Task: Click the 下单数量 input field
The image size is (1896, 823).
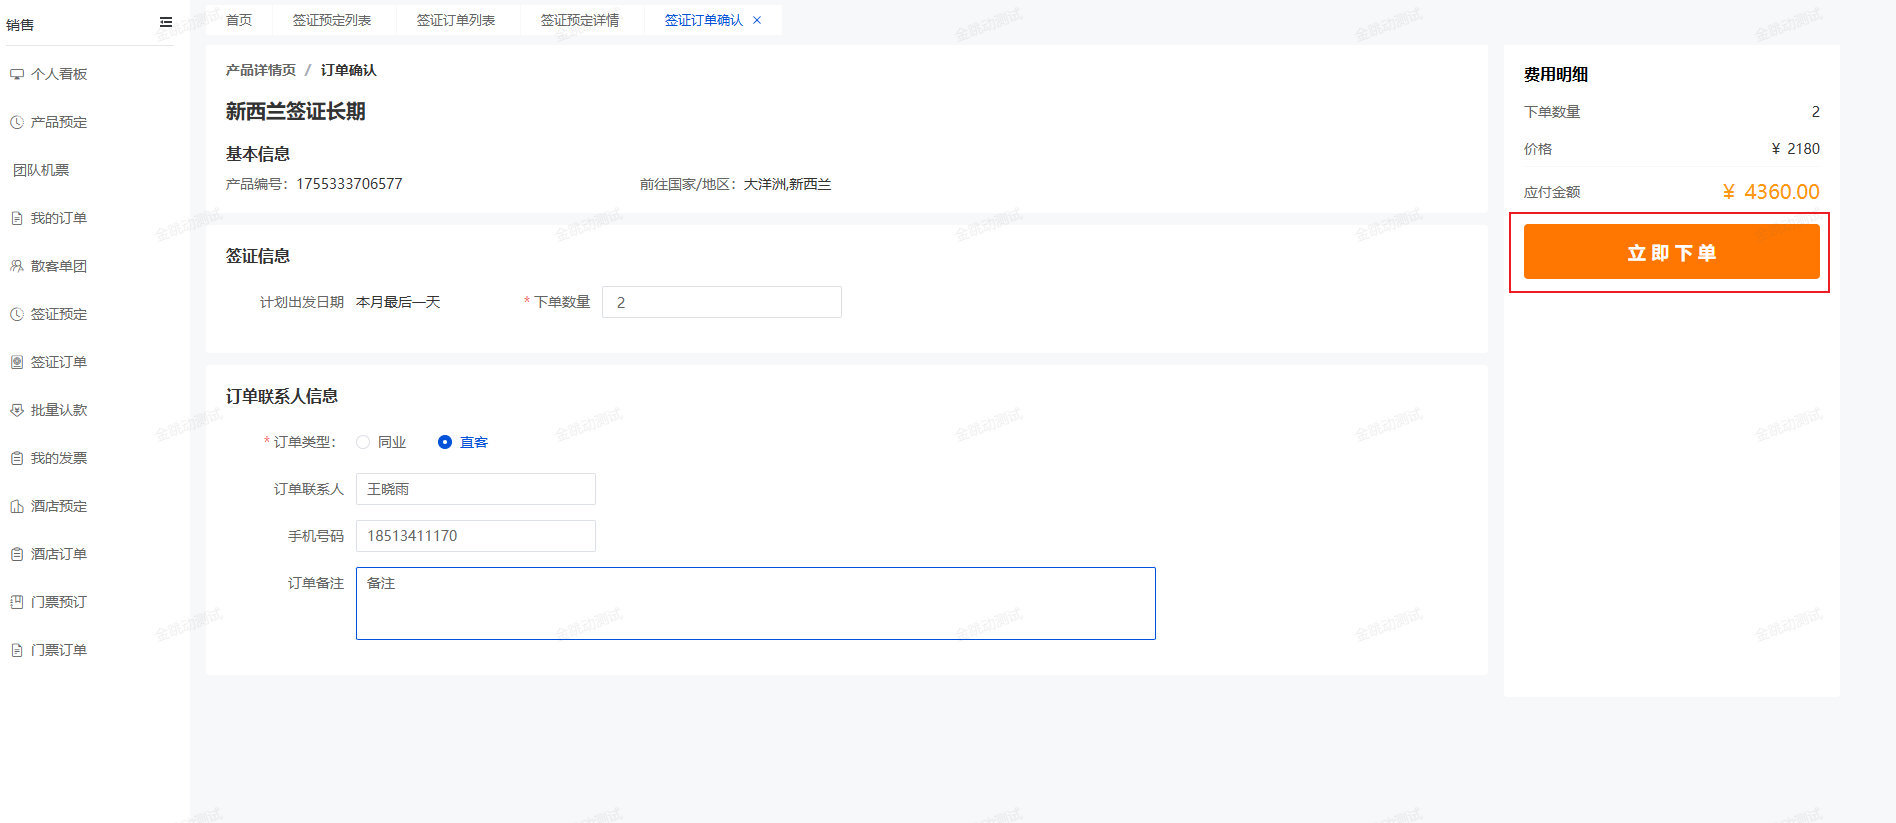Action: (721, 302)
